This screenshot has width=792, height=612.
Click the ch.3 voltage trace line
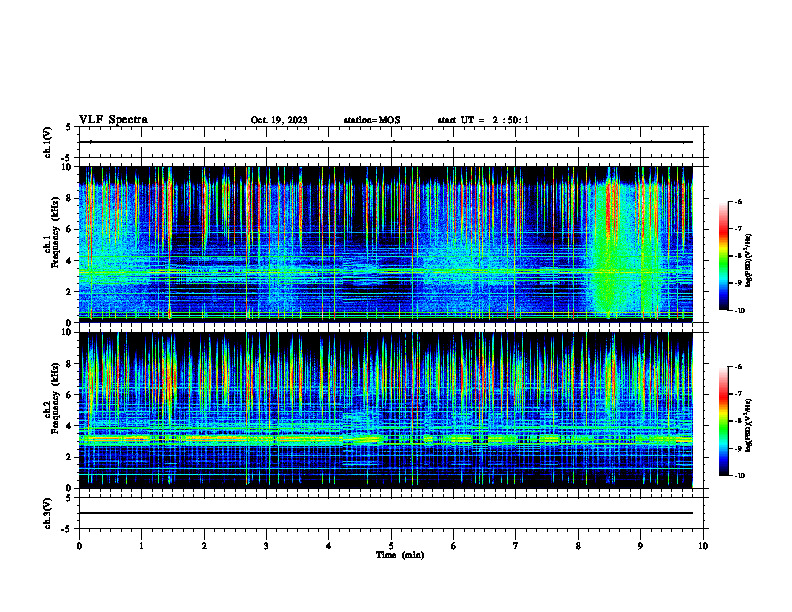tap(385, 513)
